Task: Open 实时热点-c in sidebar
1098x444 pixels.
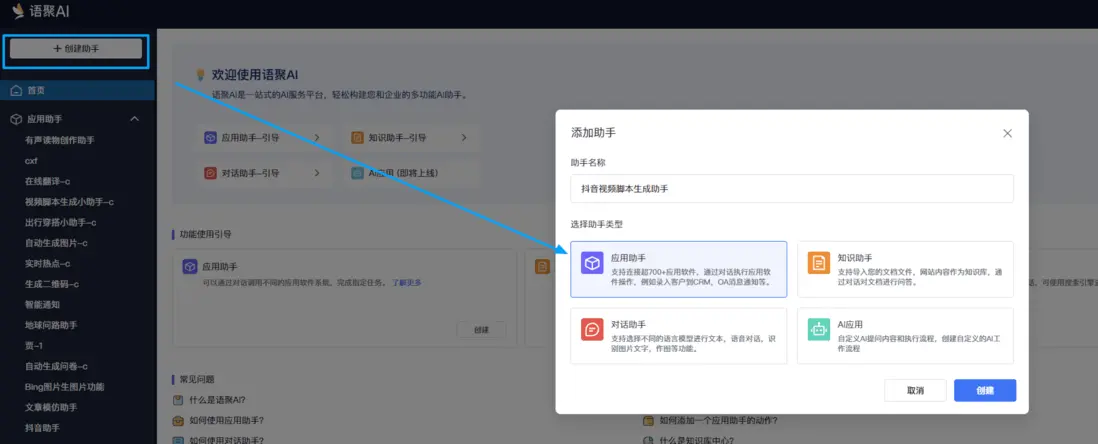Action: pyautogui.click(x=47, y=263)
